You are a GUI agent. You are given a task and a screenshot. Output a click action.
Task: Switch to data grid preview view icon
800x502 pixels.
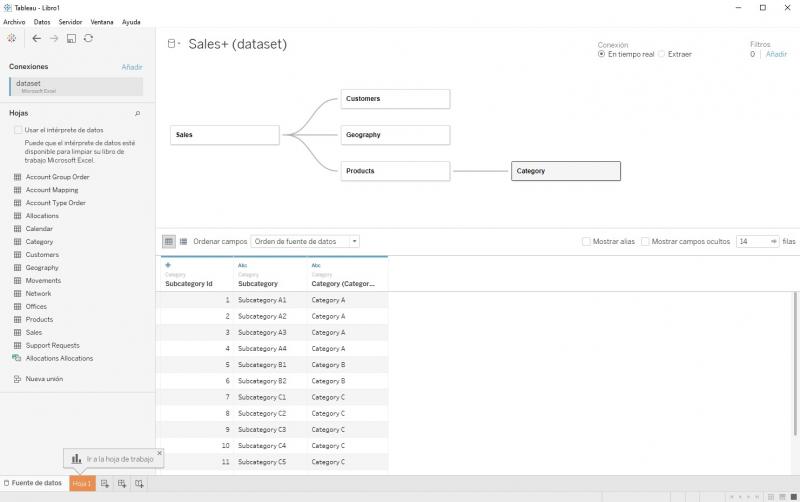(168, 241)
